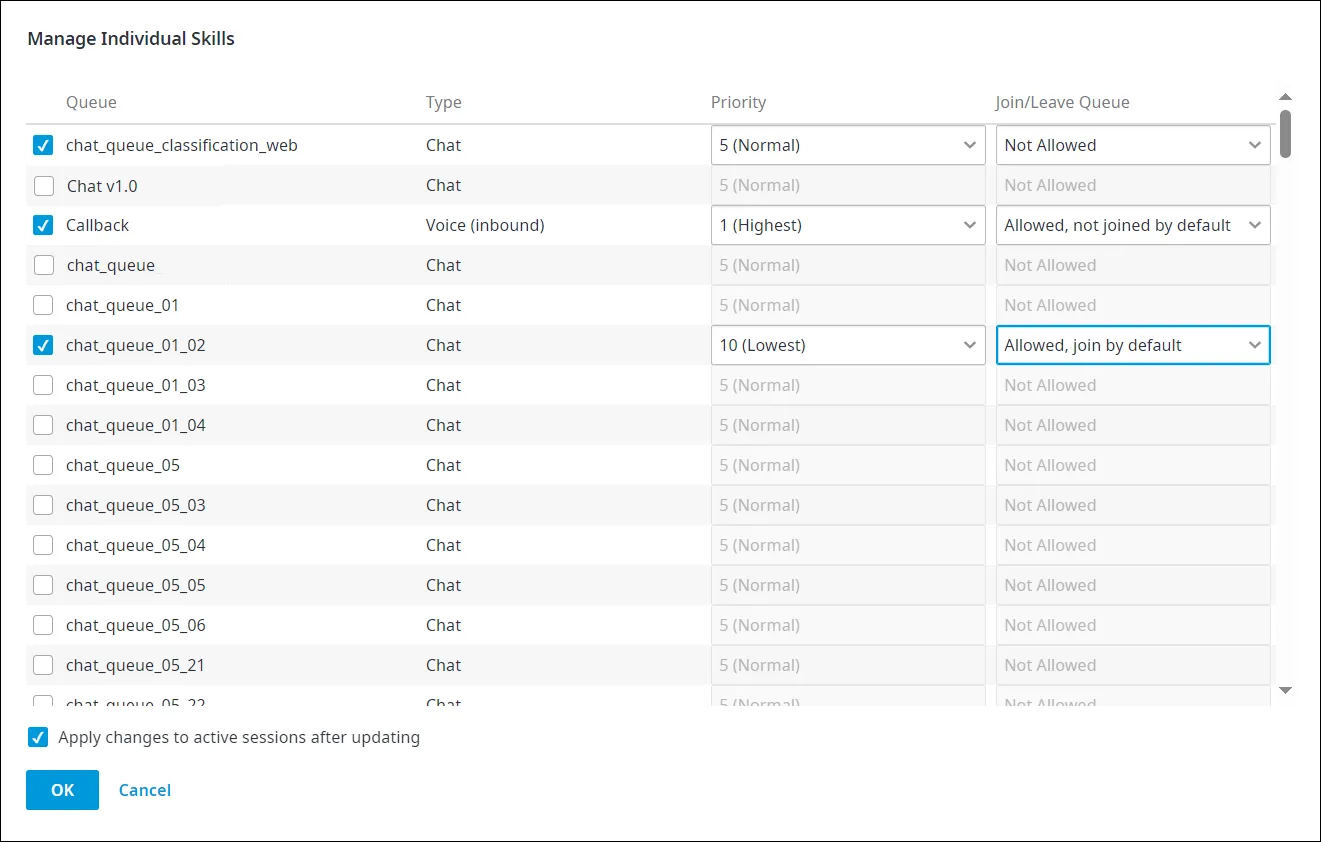The height and width of the screenshot is (842, 1321).
Task: Toggle Apply changes to active sessions checkbox
Action: coord(37,738)
